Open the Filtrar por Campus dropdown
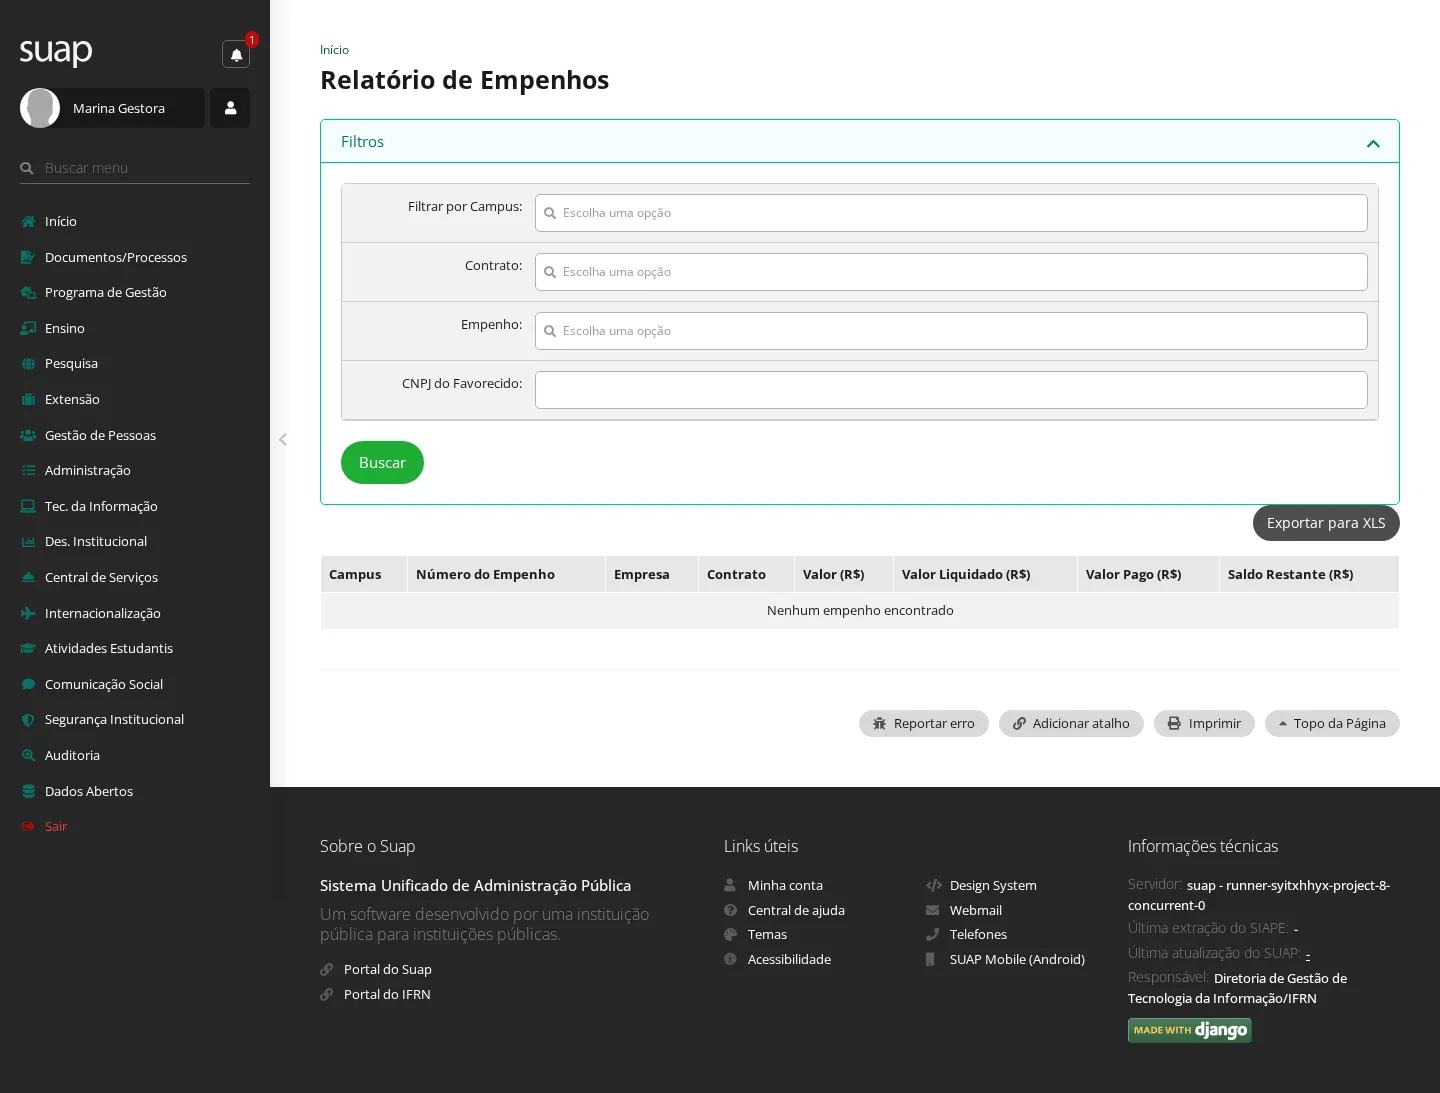The width and height of the screenshot is (1440, 1093). point(951,213)
